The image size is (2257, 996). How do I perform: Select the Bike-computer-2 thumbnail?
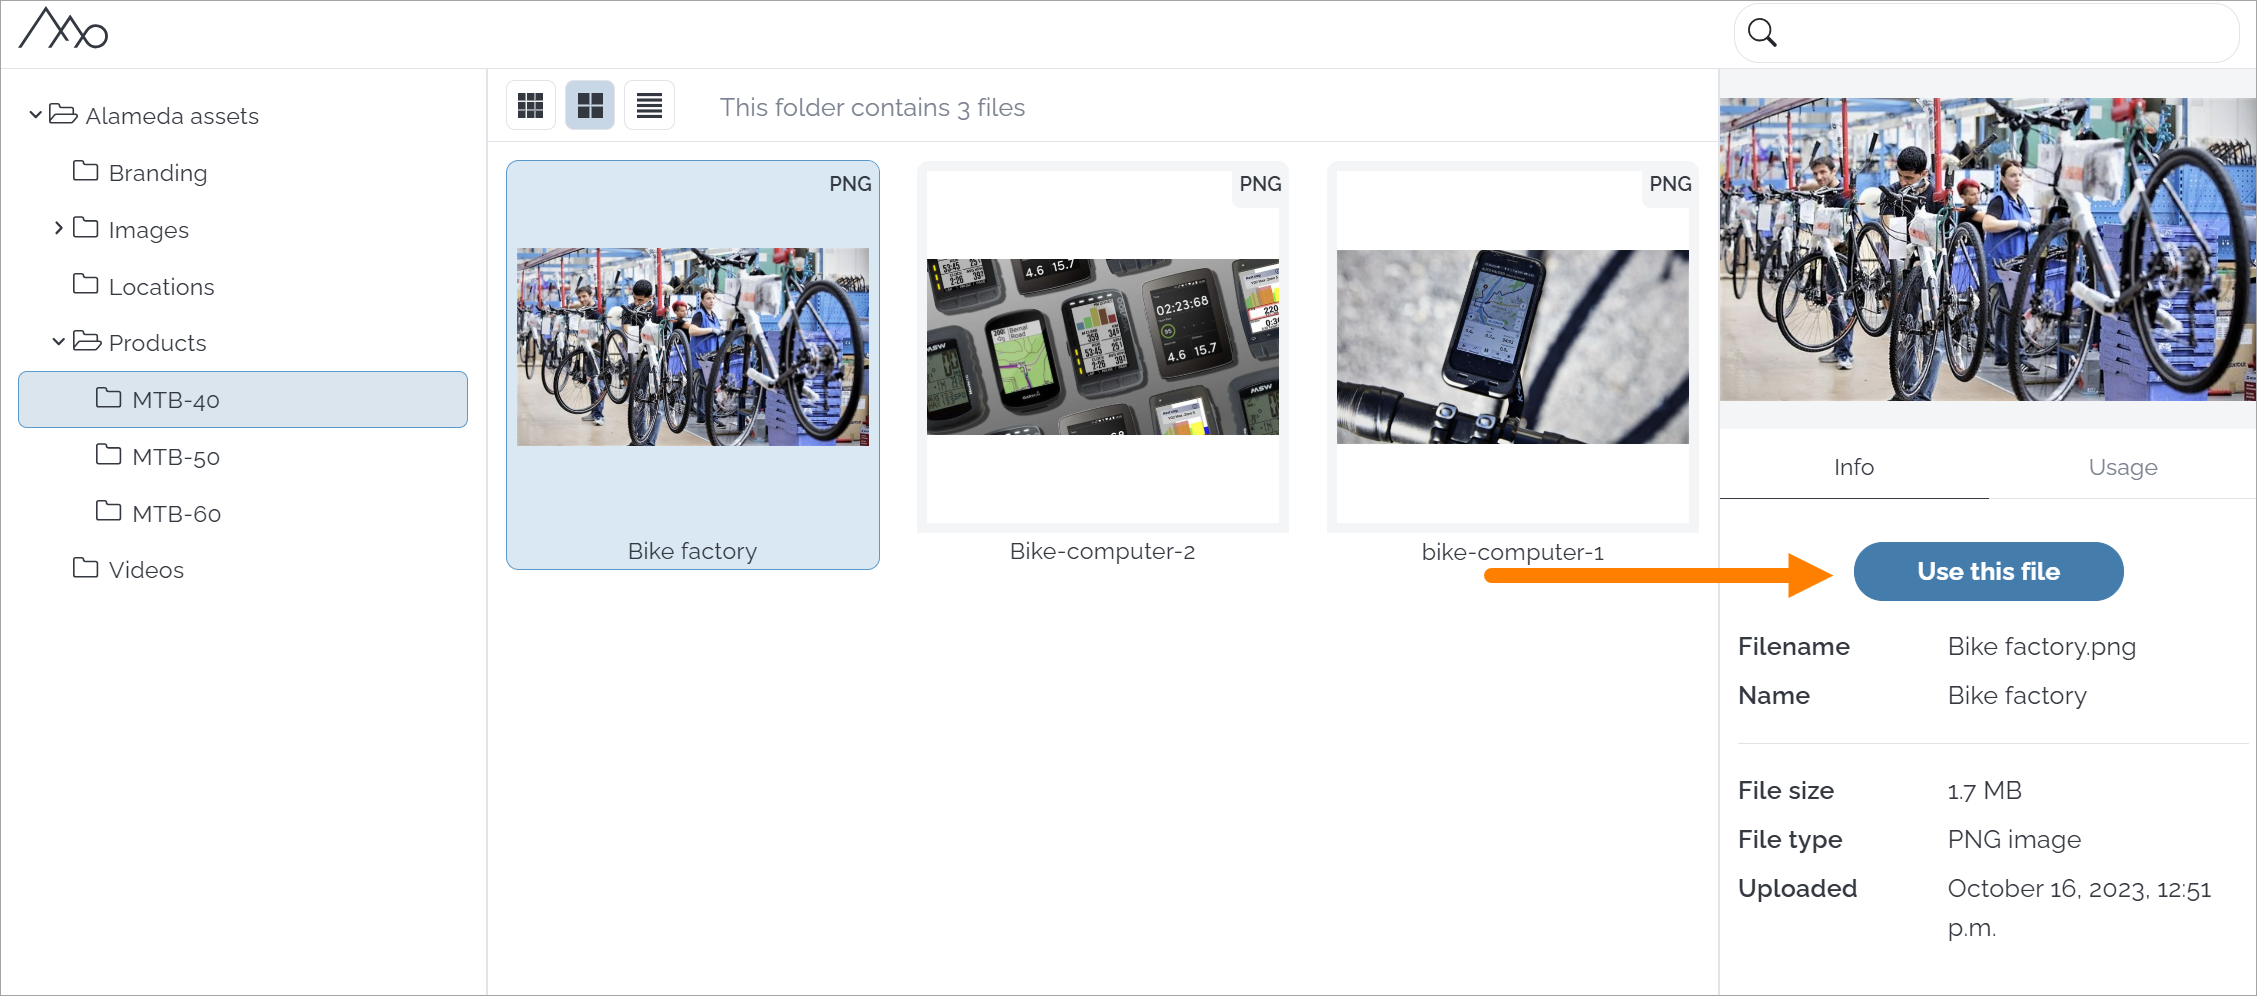tap(1103, 347)
